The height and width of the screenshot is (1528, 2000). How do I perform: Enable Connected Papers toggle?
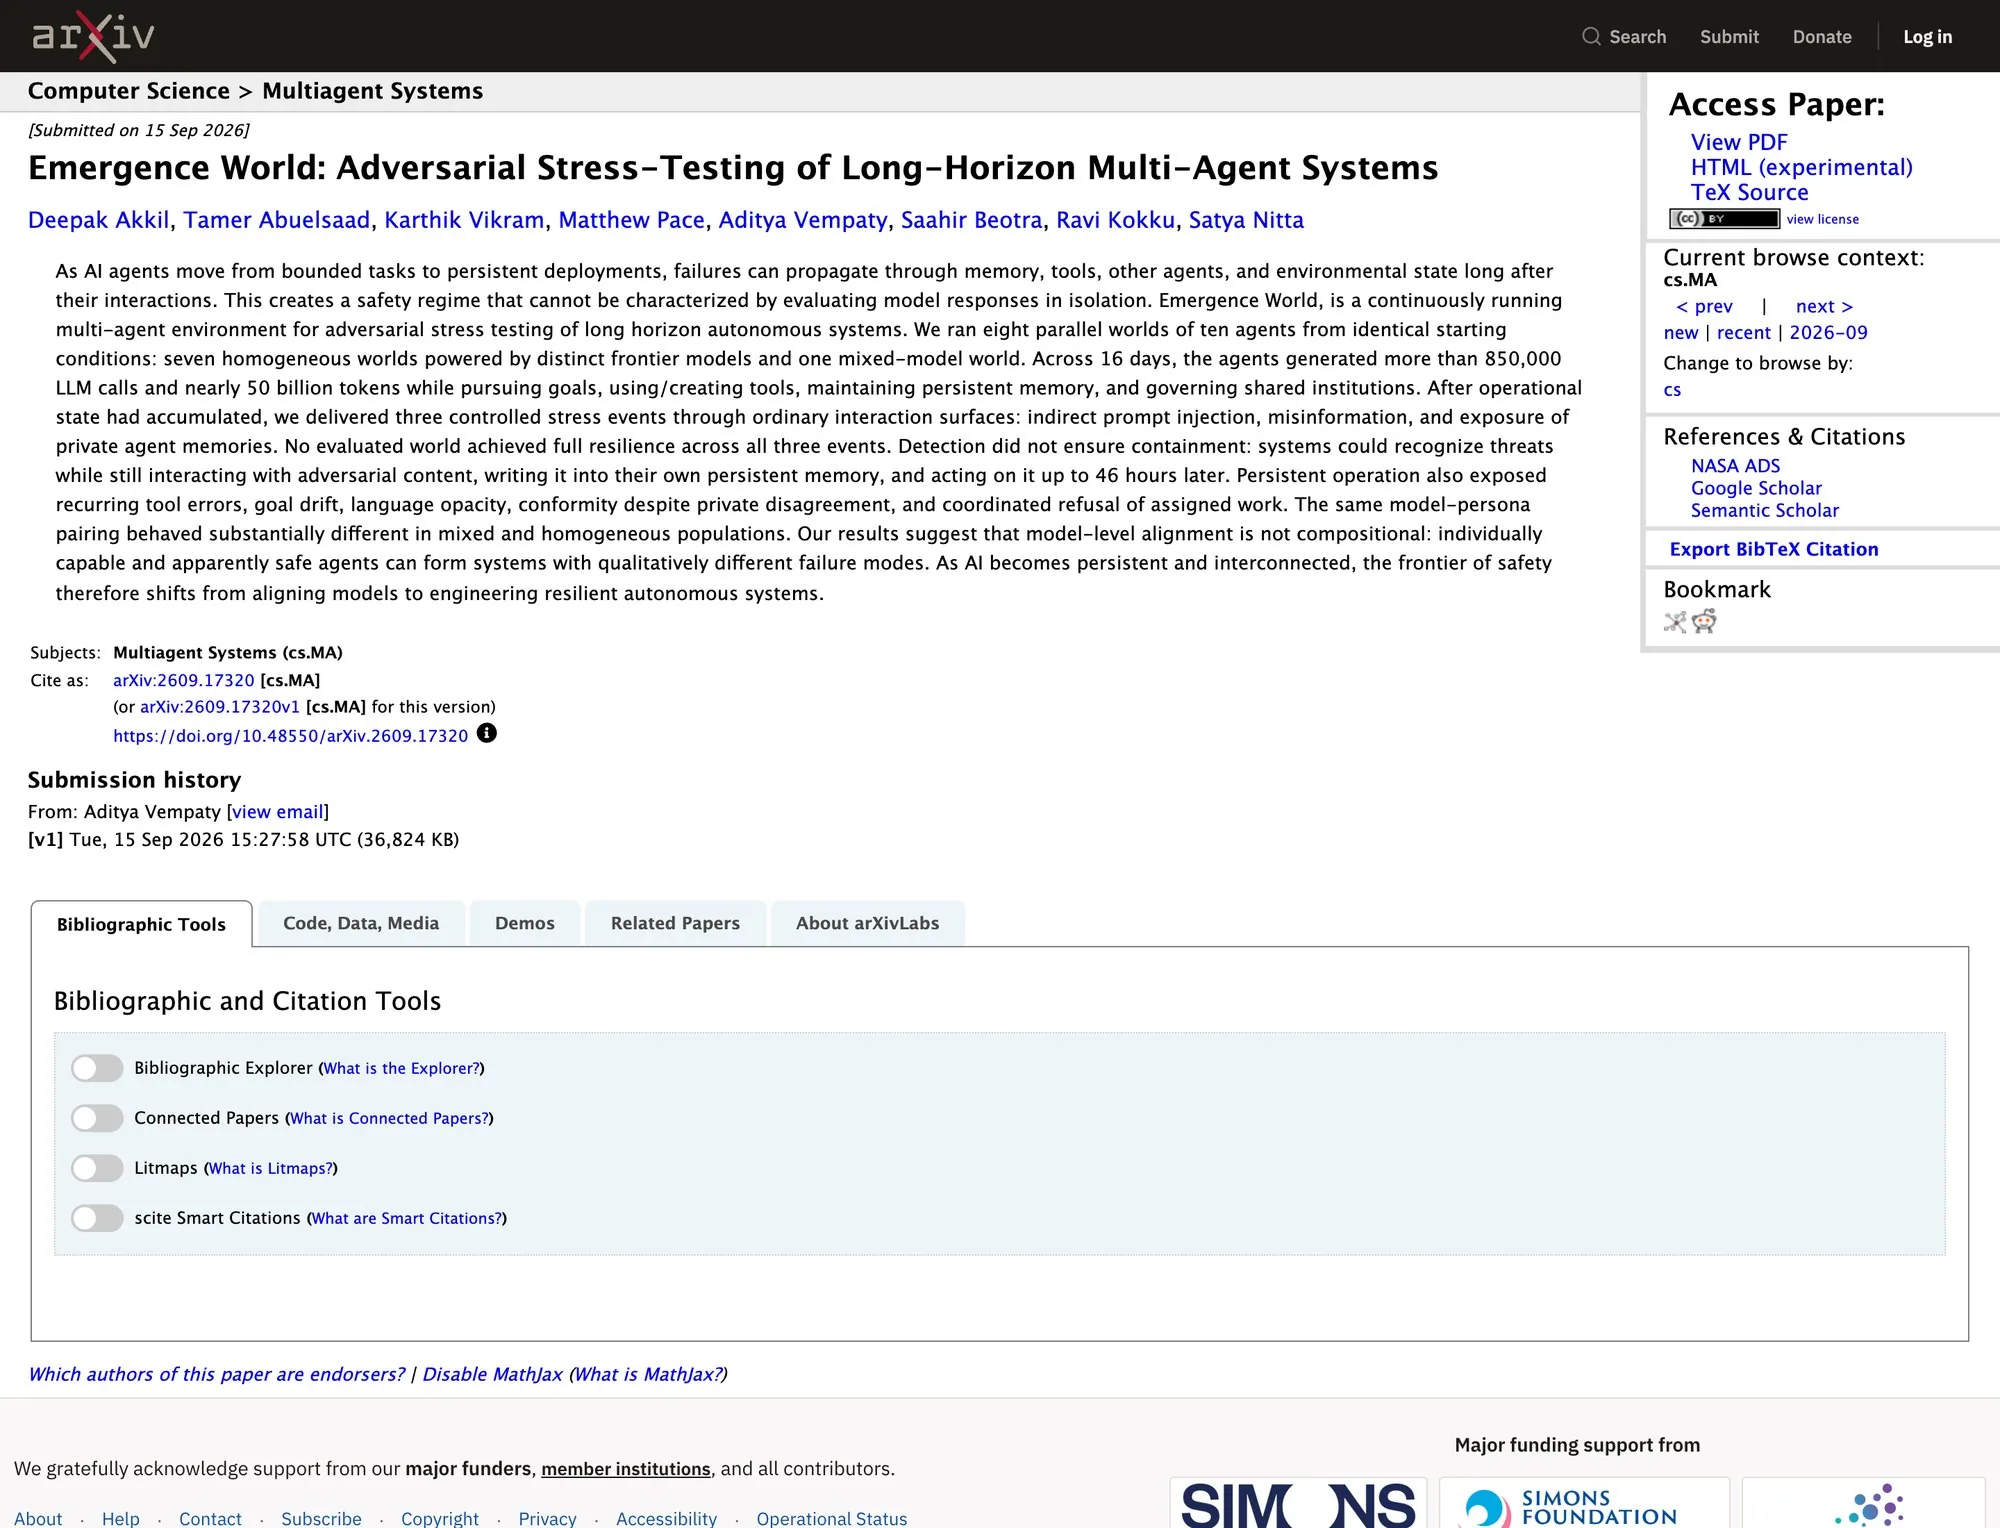click(x=97, y=1118)
